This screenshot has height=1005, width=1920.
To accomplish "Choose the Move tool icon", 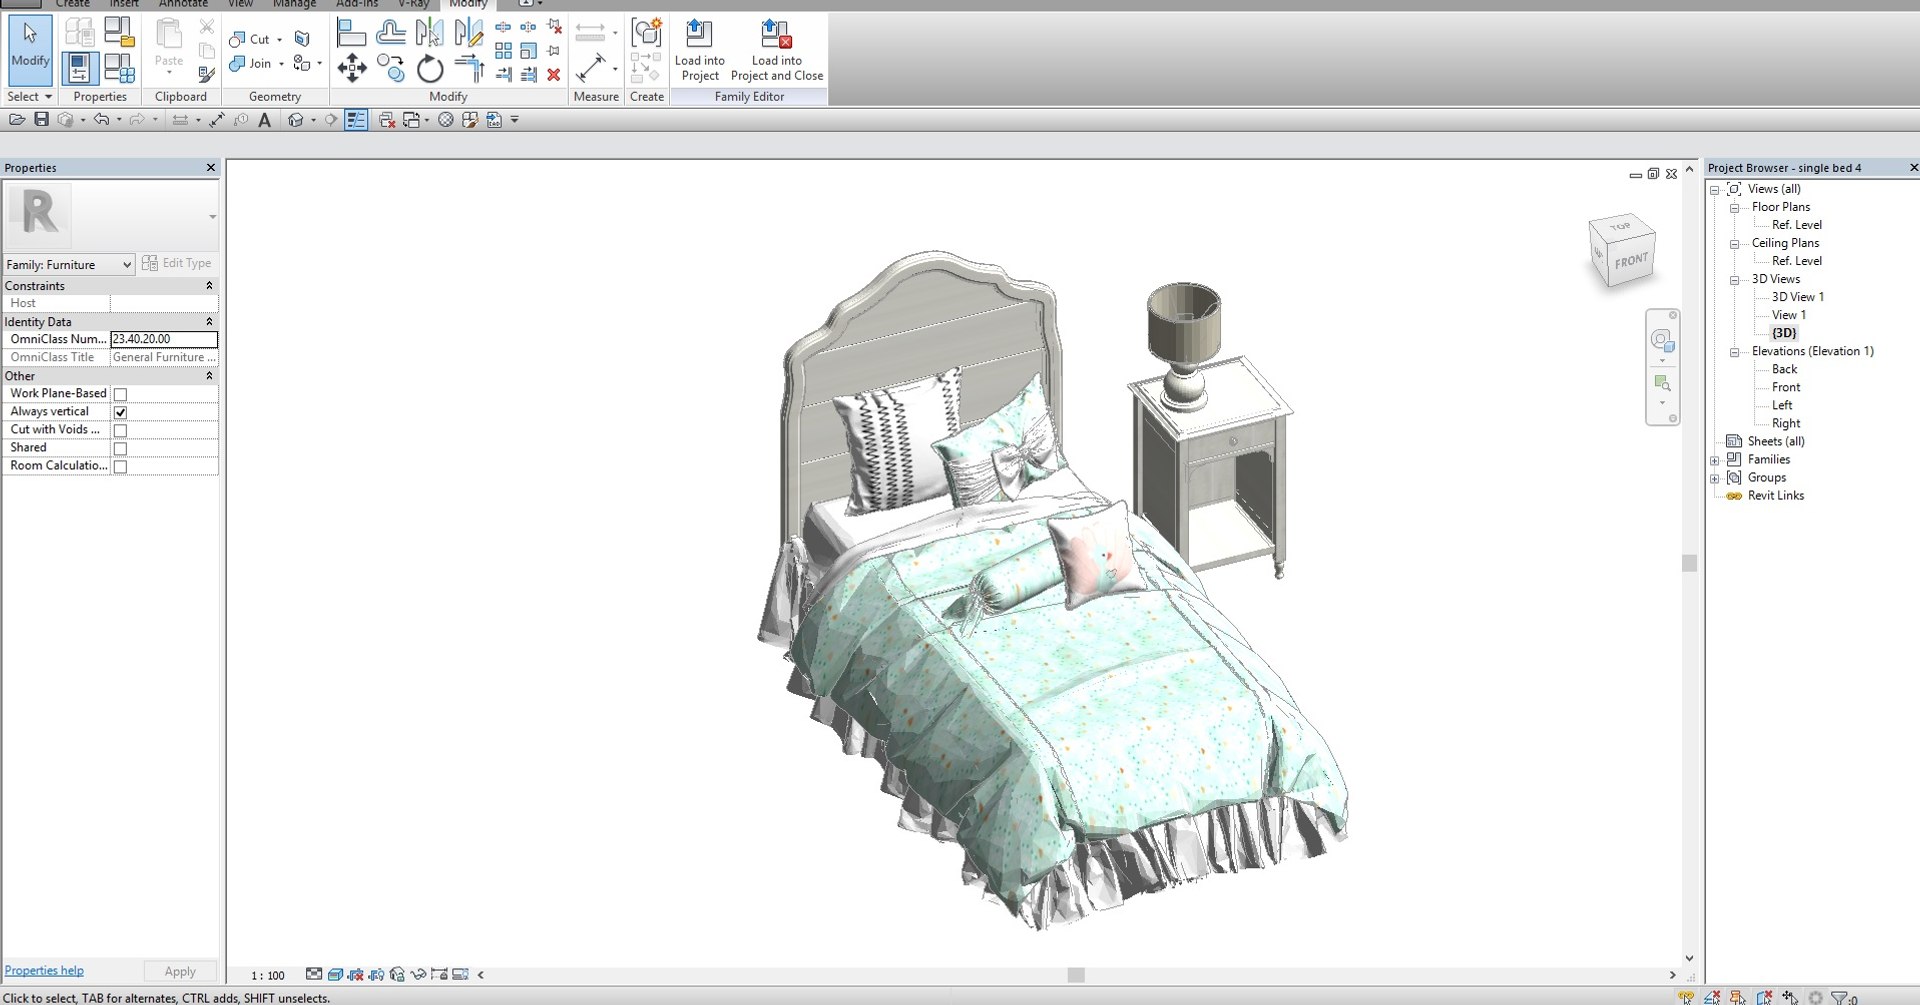I will point(351,68).
